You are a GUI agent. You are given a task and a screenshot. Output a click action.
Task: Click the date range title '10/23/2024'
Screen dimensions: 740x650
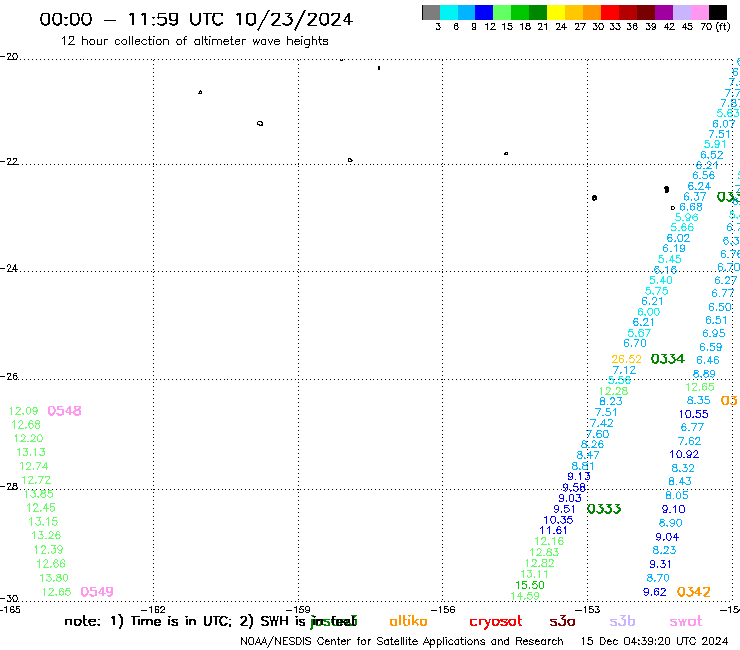294,19
